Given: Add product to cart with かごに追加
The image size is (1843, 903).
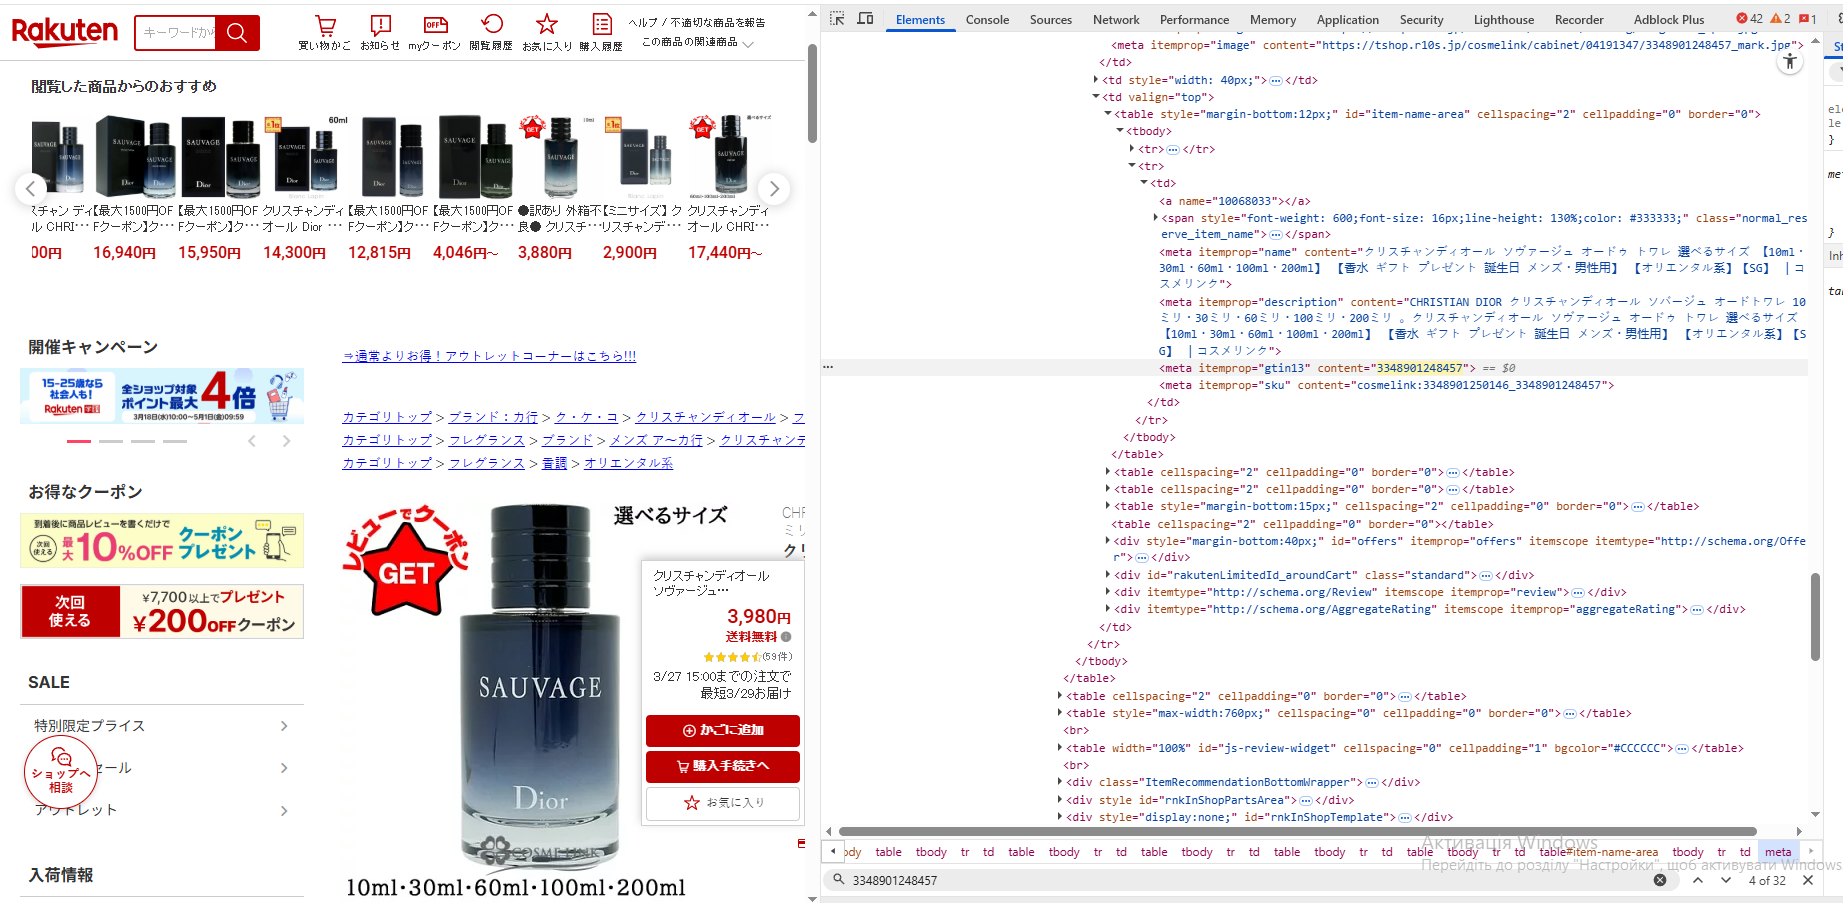Looking at the screenshot, I should pos(723,730).
